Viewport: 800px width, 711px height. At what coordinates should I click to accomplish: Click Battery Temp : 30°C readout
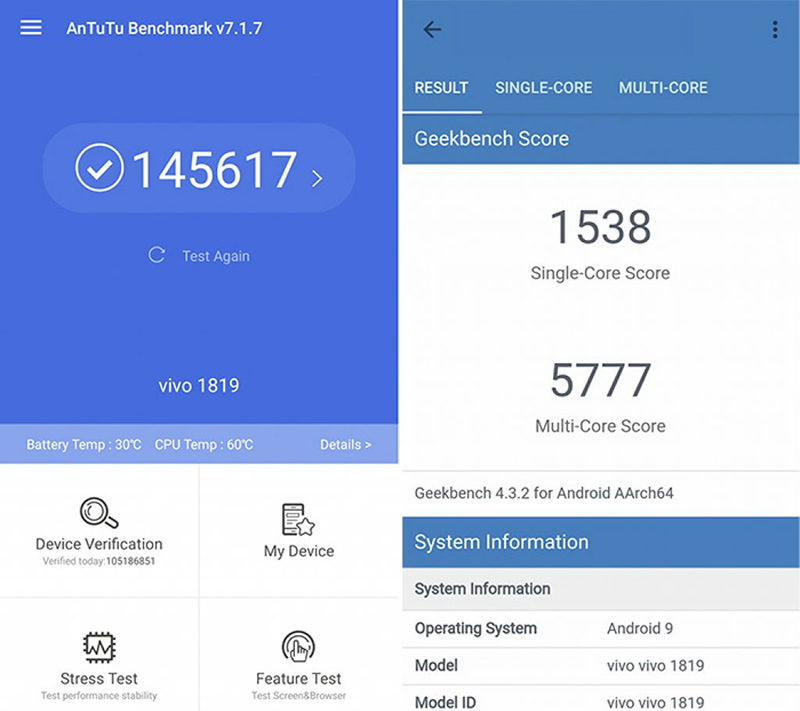84,445
